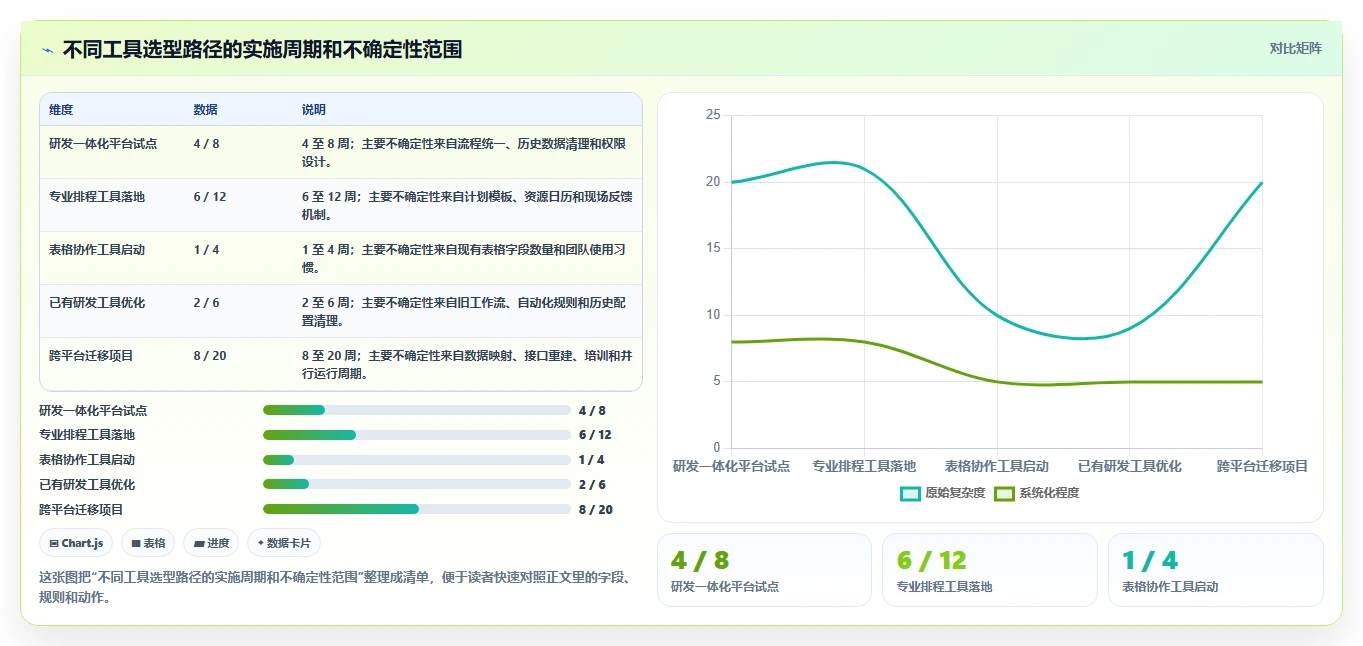
Task: Click progress bar for 已有研发工具优化
Action: pyautogui.click(x=416, y=484)
